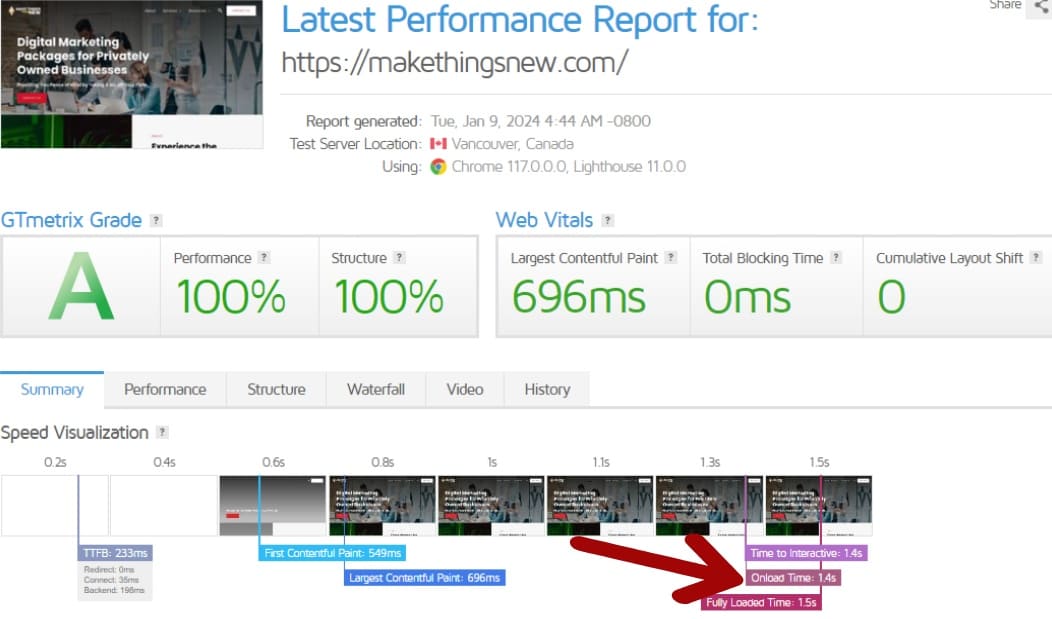Screen dimensions: 1052x619
Task: Click the Canada flag icon
Action: coord(439,143)
